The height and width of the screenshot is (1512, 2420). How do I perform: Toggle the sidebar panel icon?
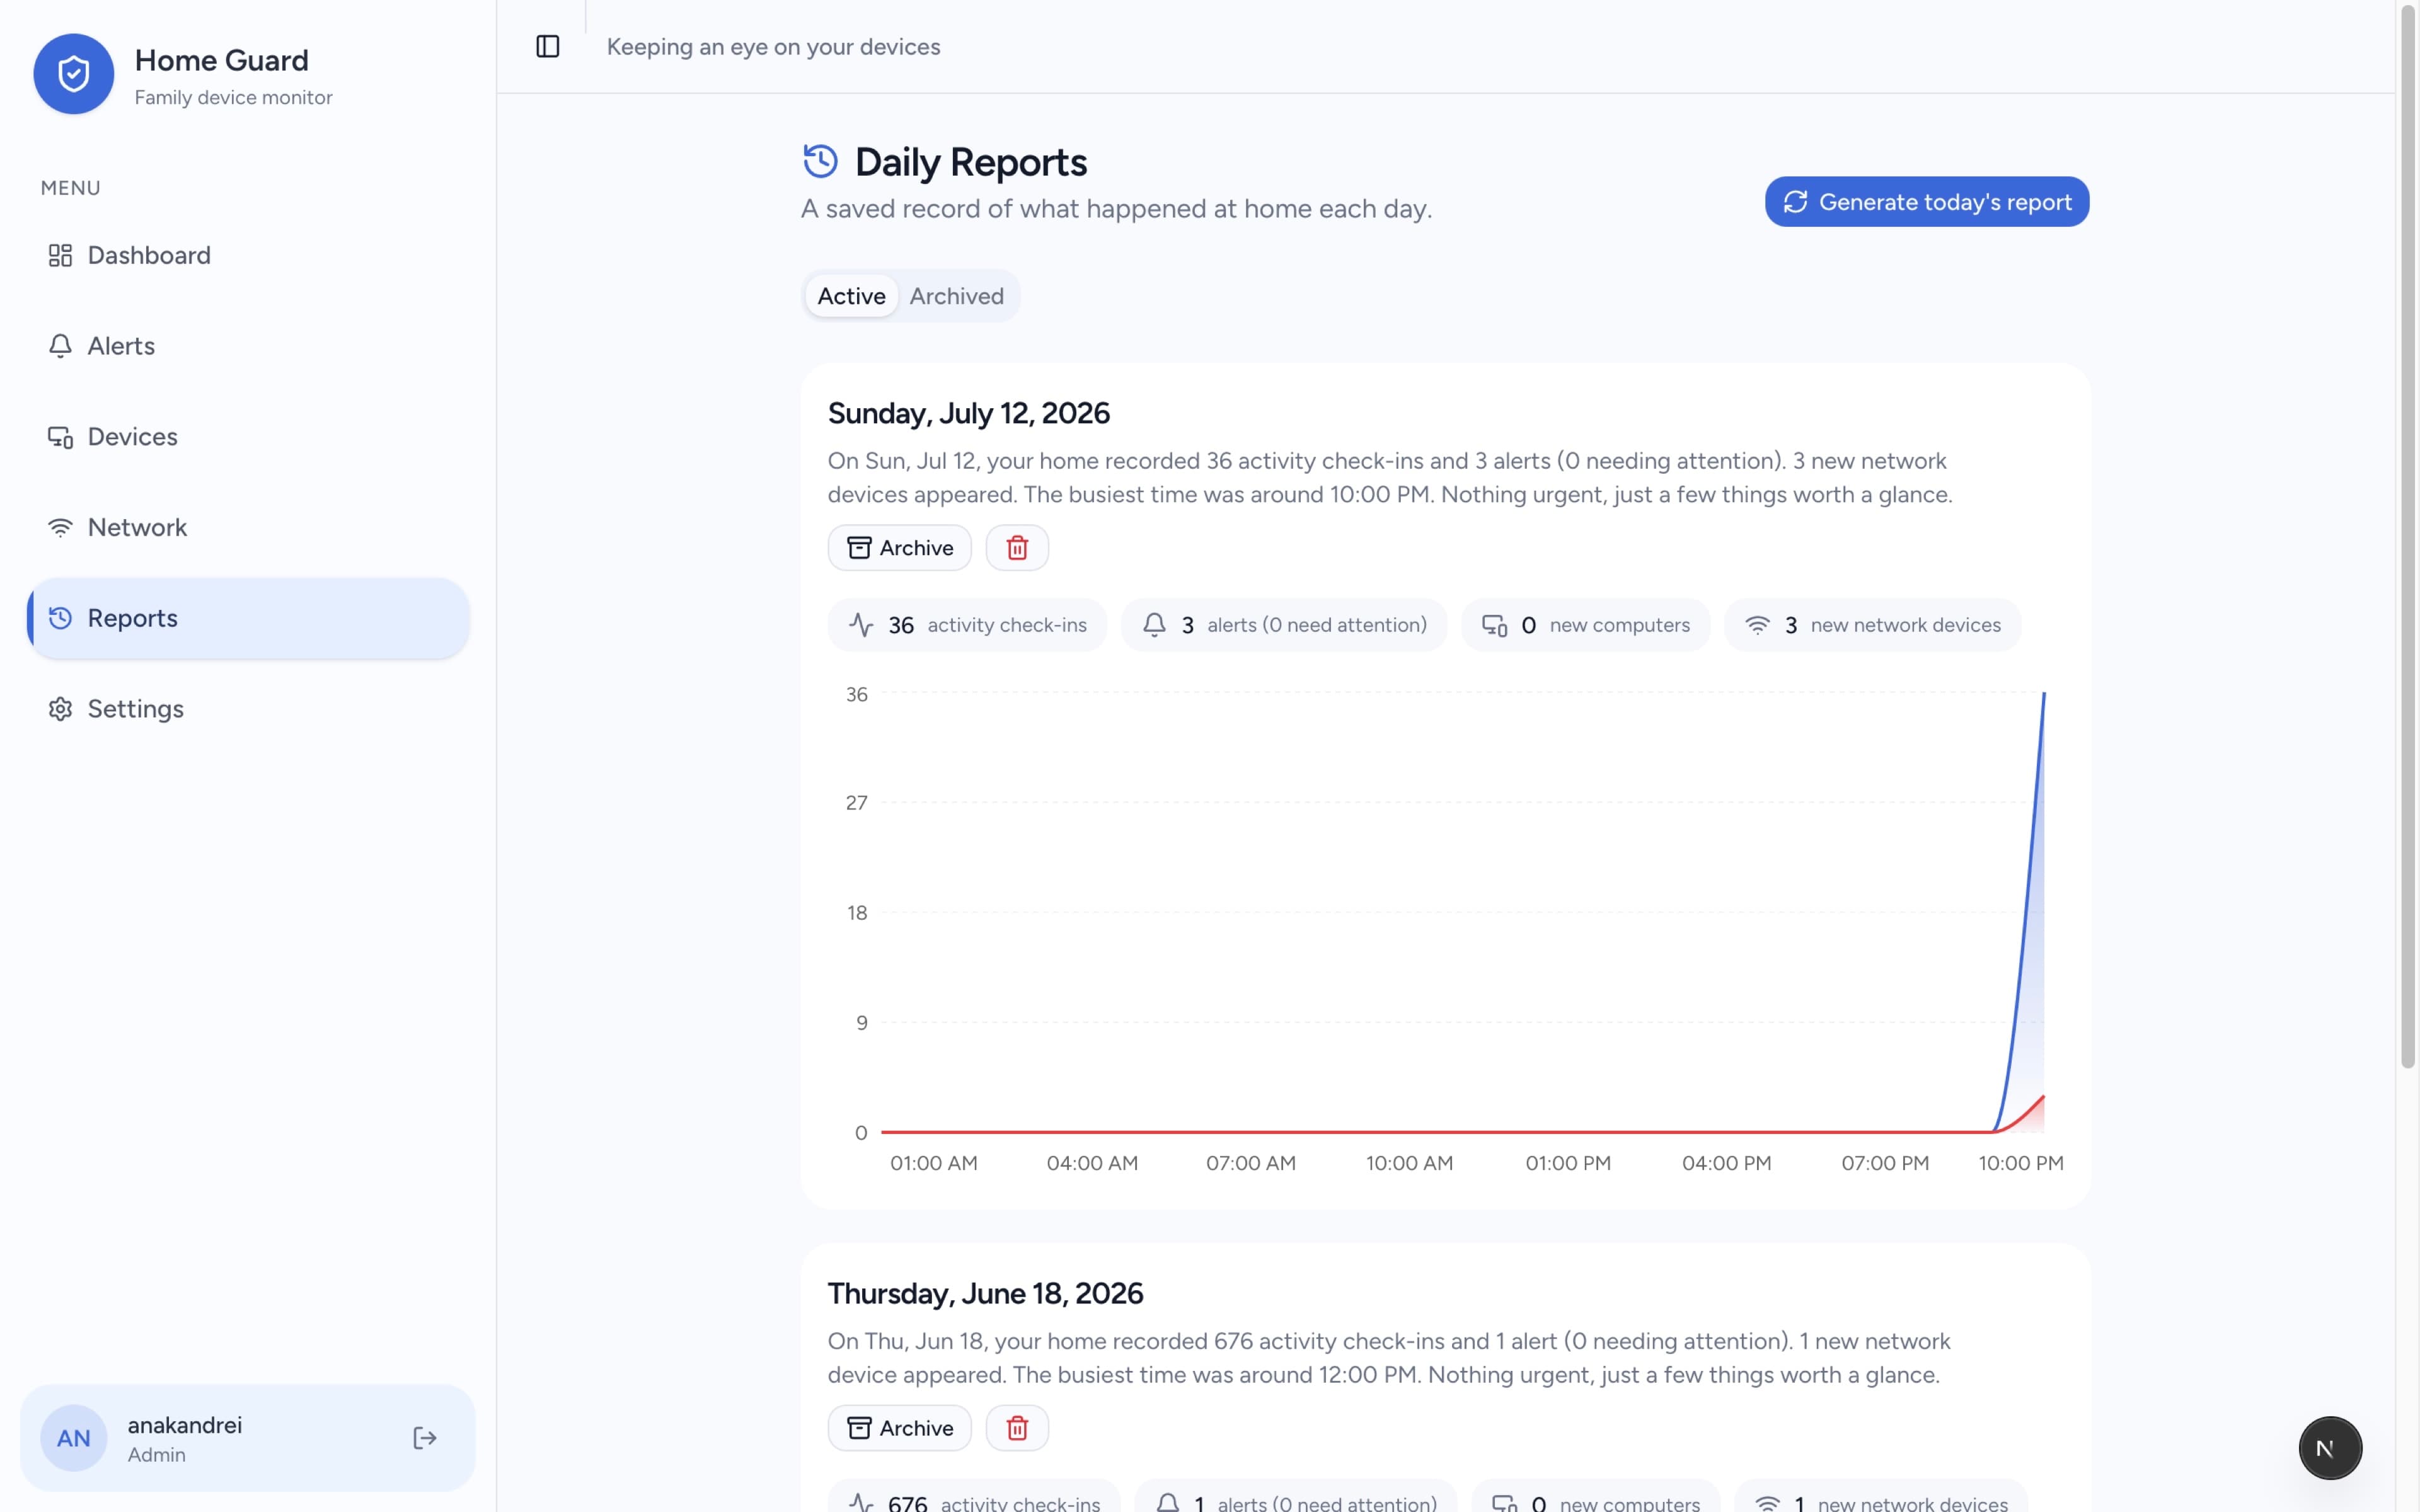click(x=547, y=47)
